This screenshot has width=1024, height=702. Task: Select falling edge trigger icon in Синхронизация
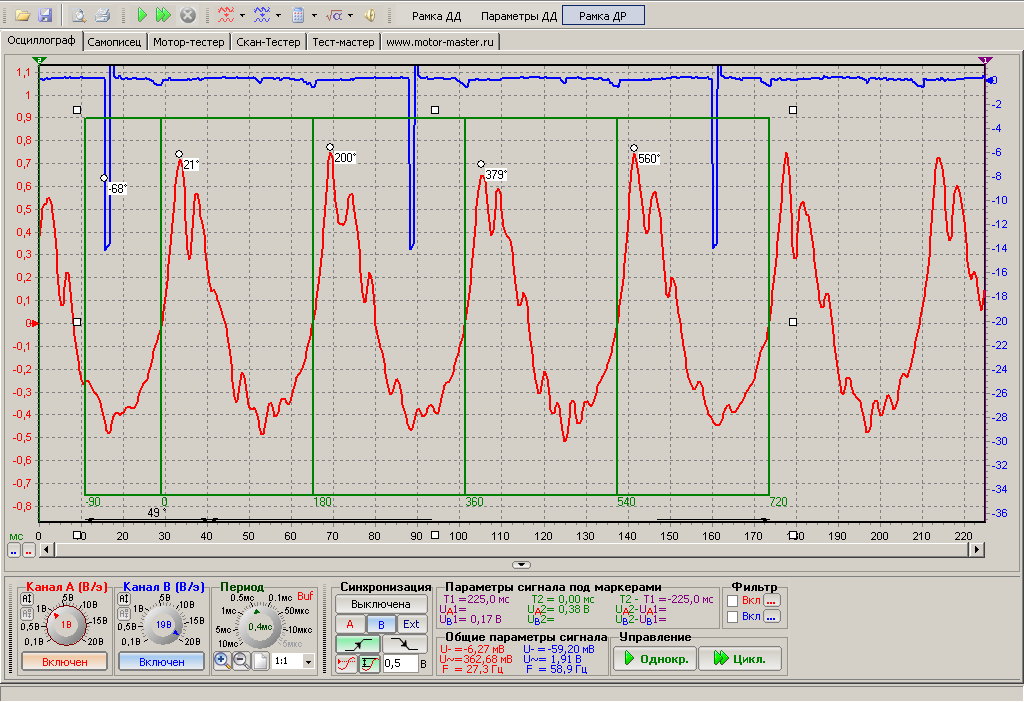click(406, 644)
